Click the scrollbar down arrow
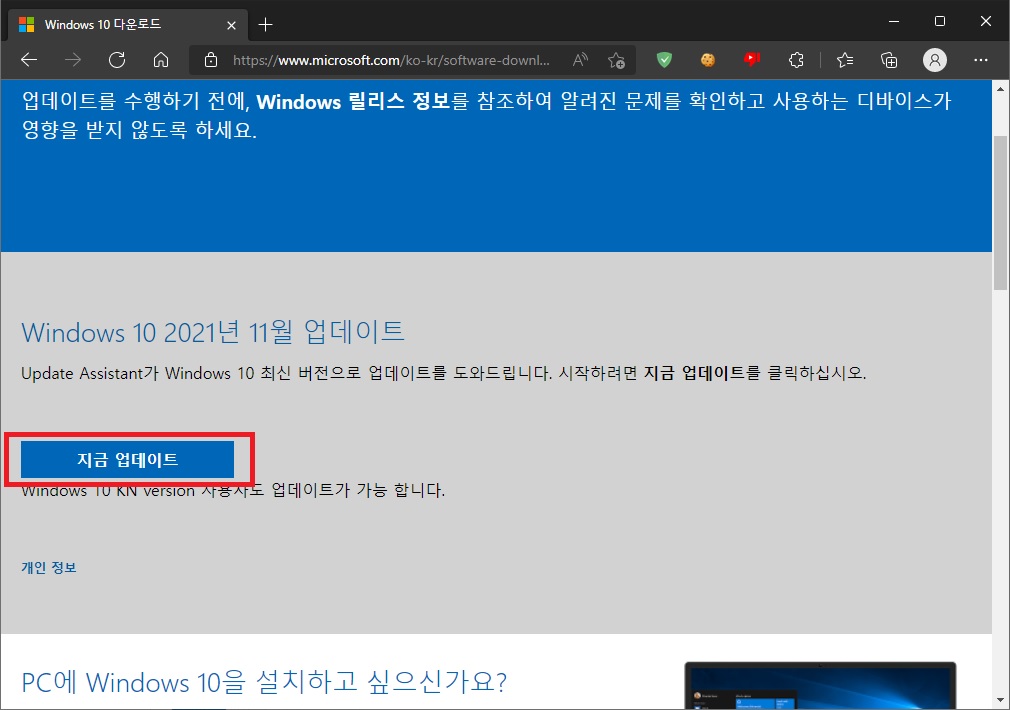This screenshot has height=710, width=1010. [1000, 700]
